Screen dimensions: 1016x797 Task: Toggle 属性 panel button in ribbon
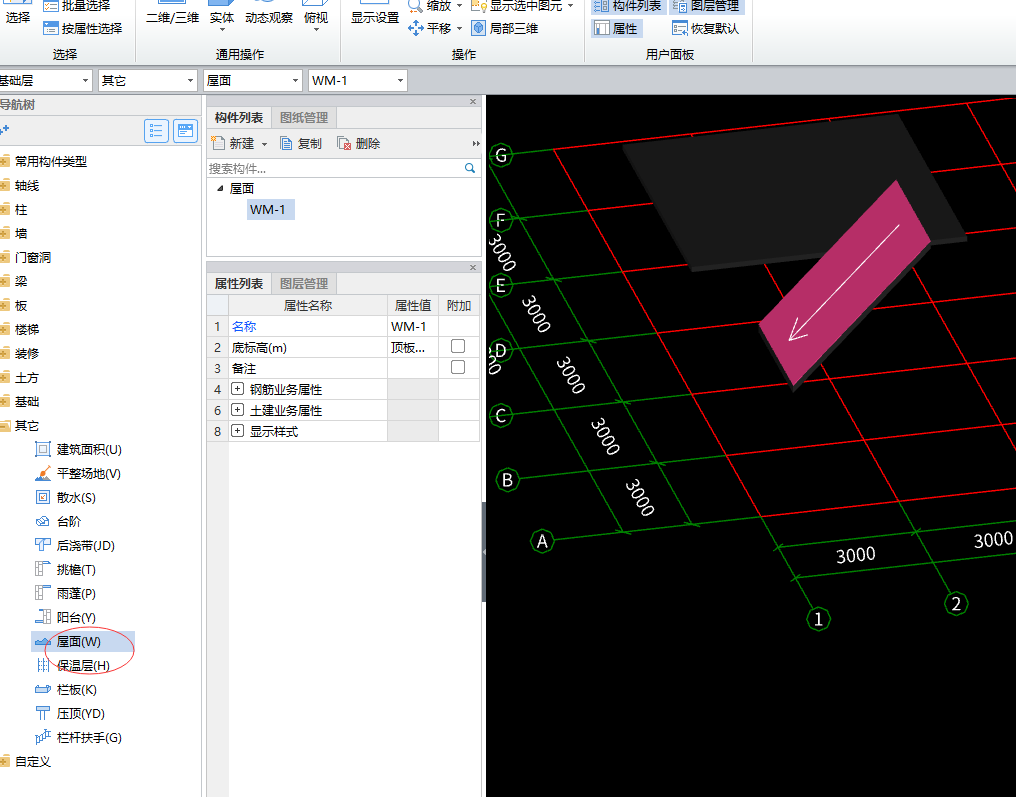[616, 29]
